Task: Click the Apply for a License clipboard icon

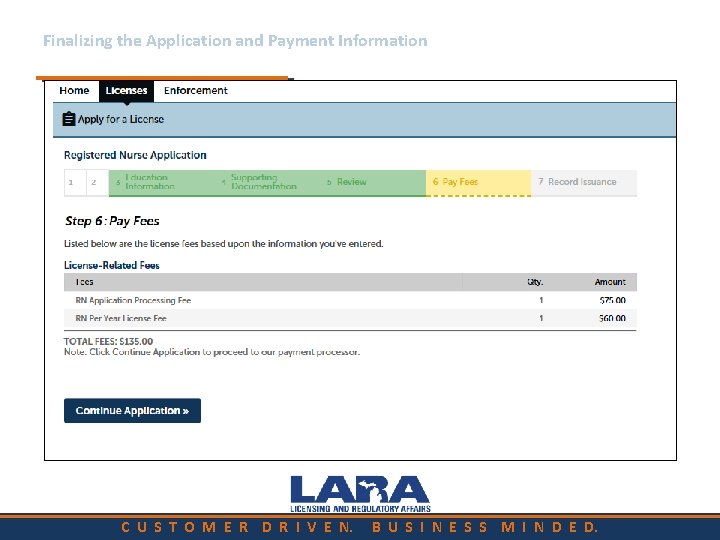Action: 68,119
